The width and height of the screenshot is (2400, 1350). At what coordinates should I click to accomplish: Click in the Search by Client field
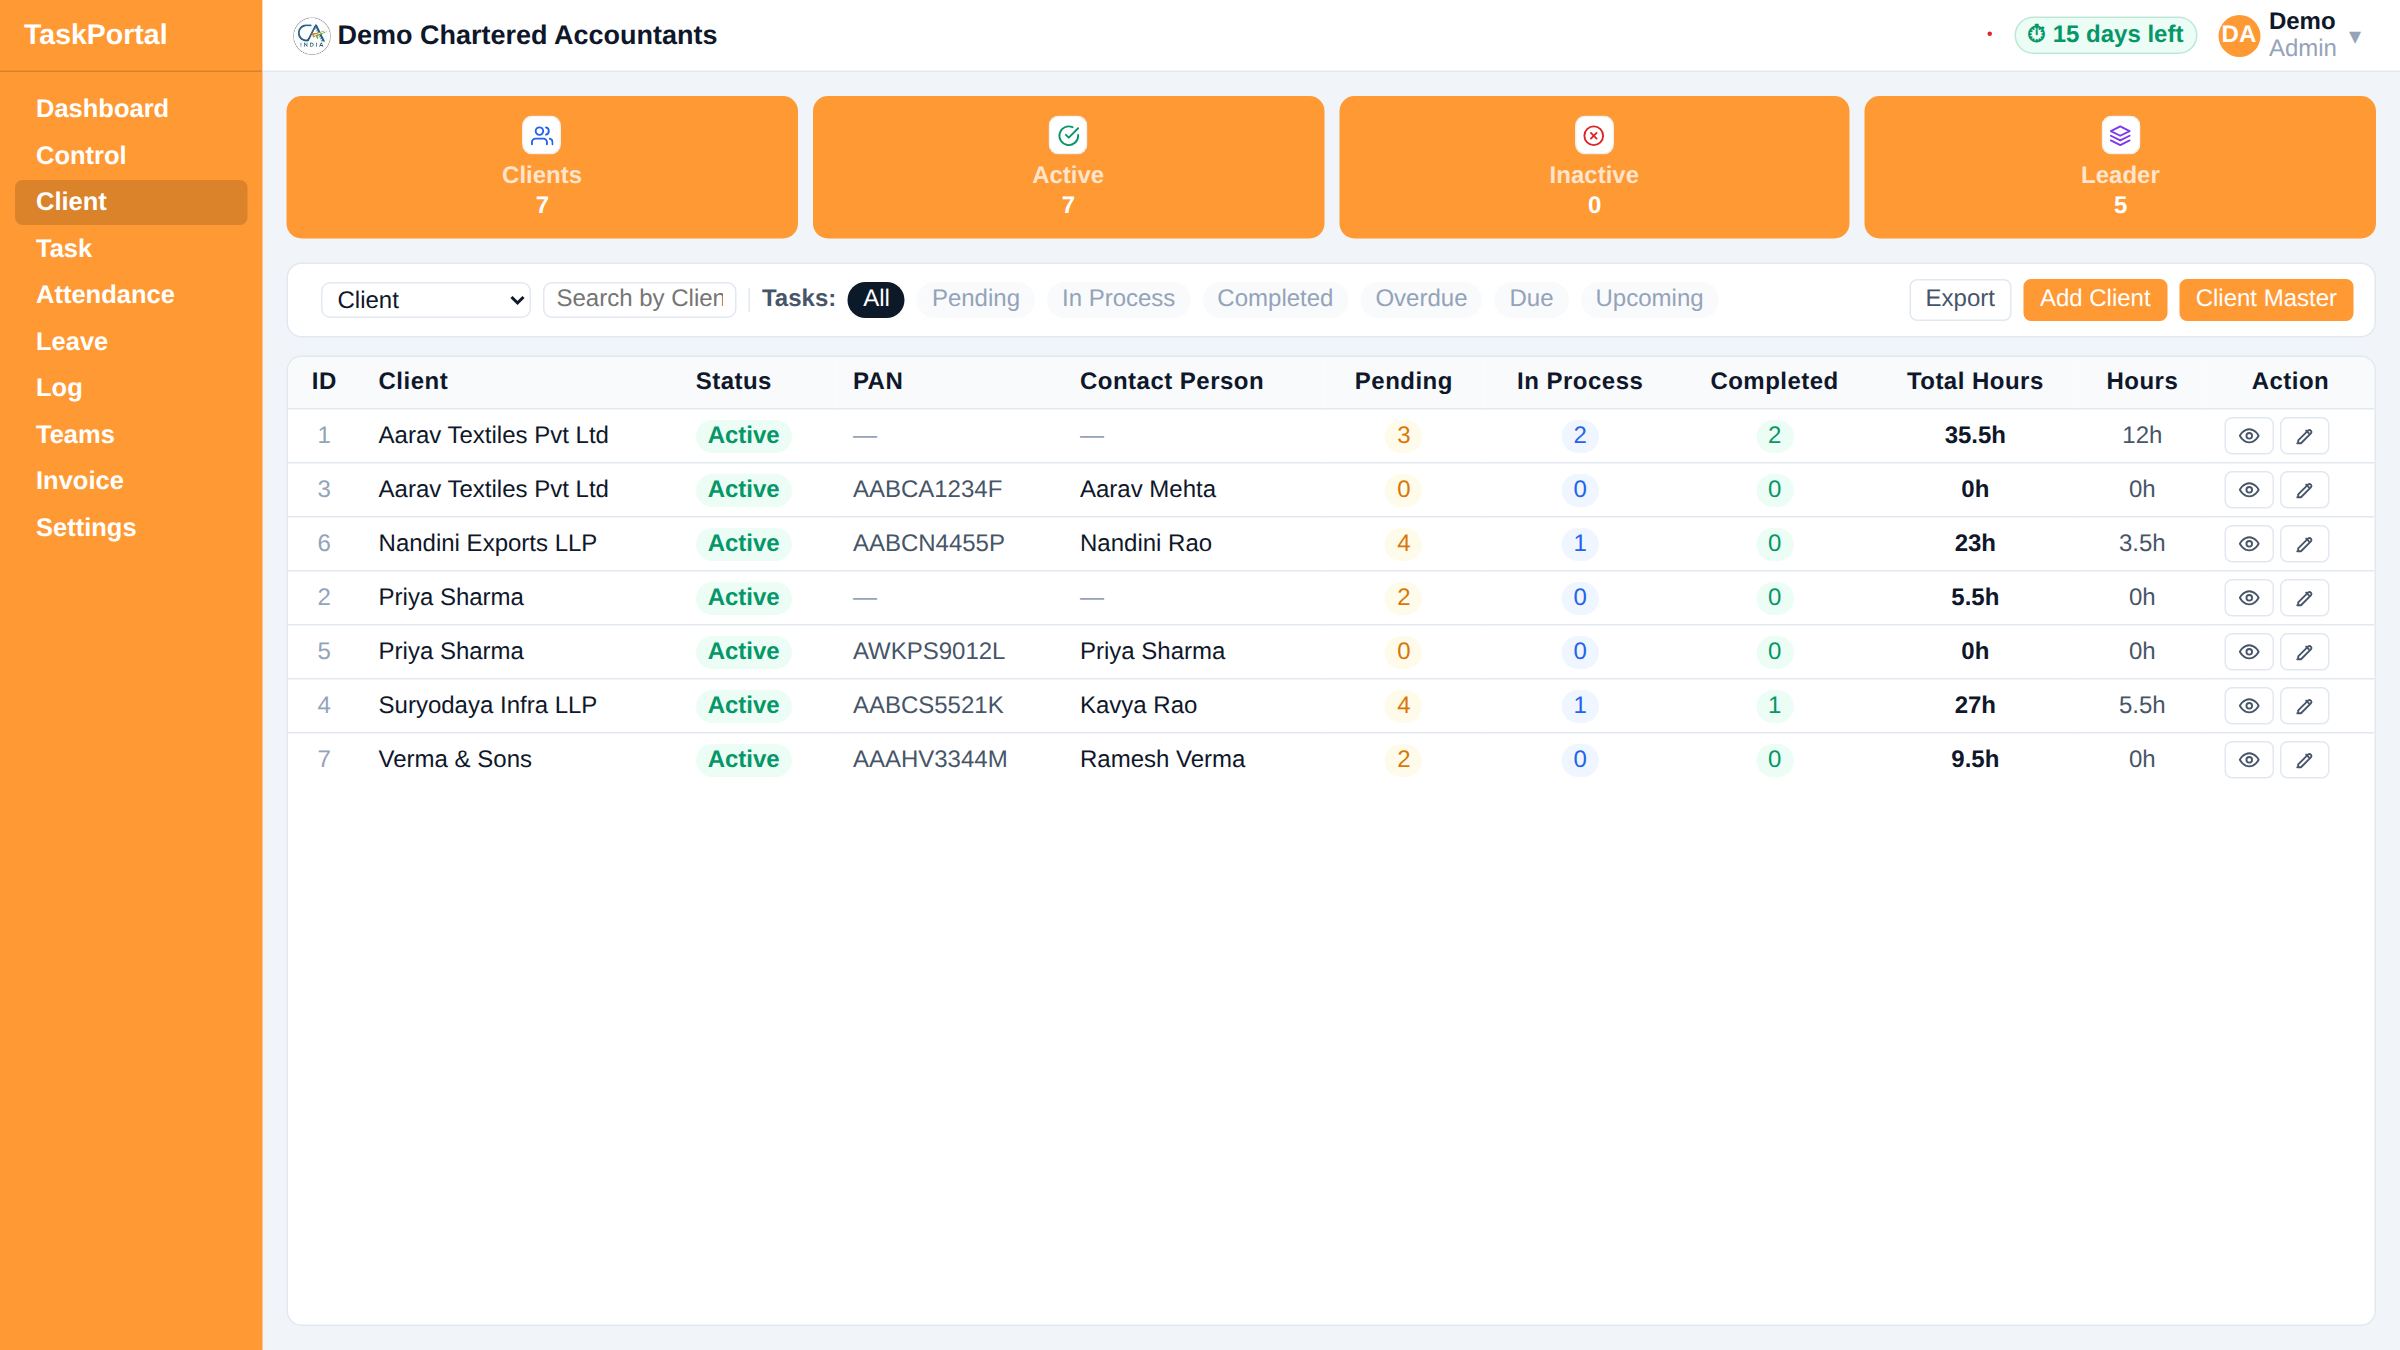click(639, 299)
